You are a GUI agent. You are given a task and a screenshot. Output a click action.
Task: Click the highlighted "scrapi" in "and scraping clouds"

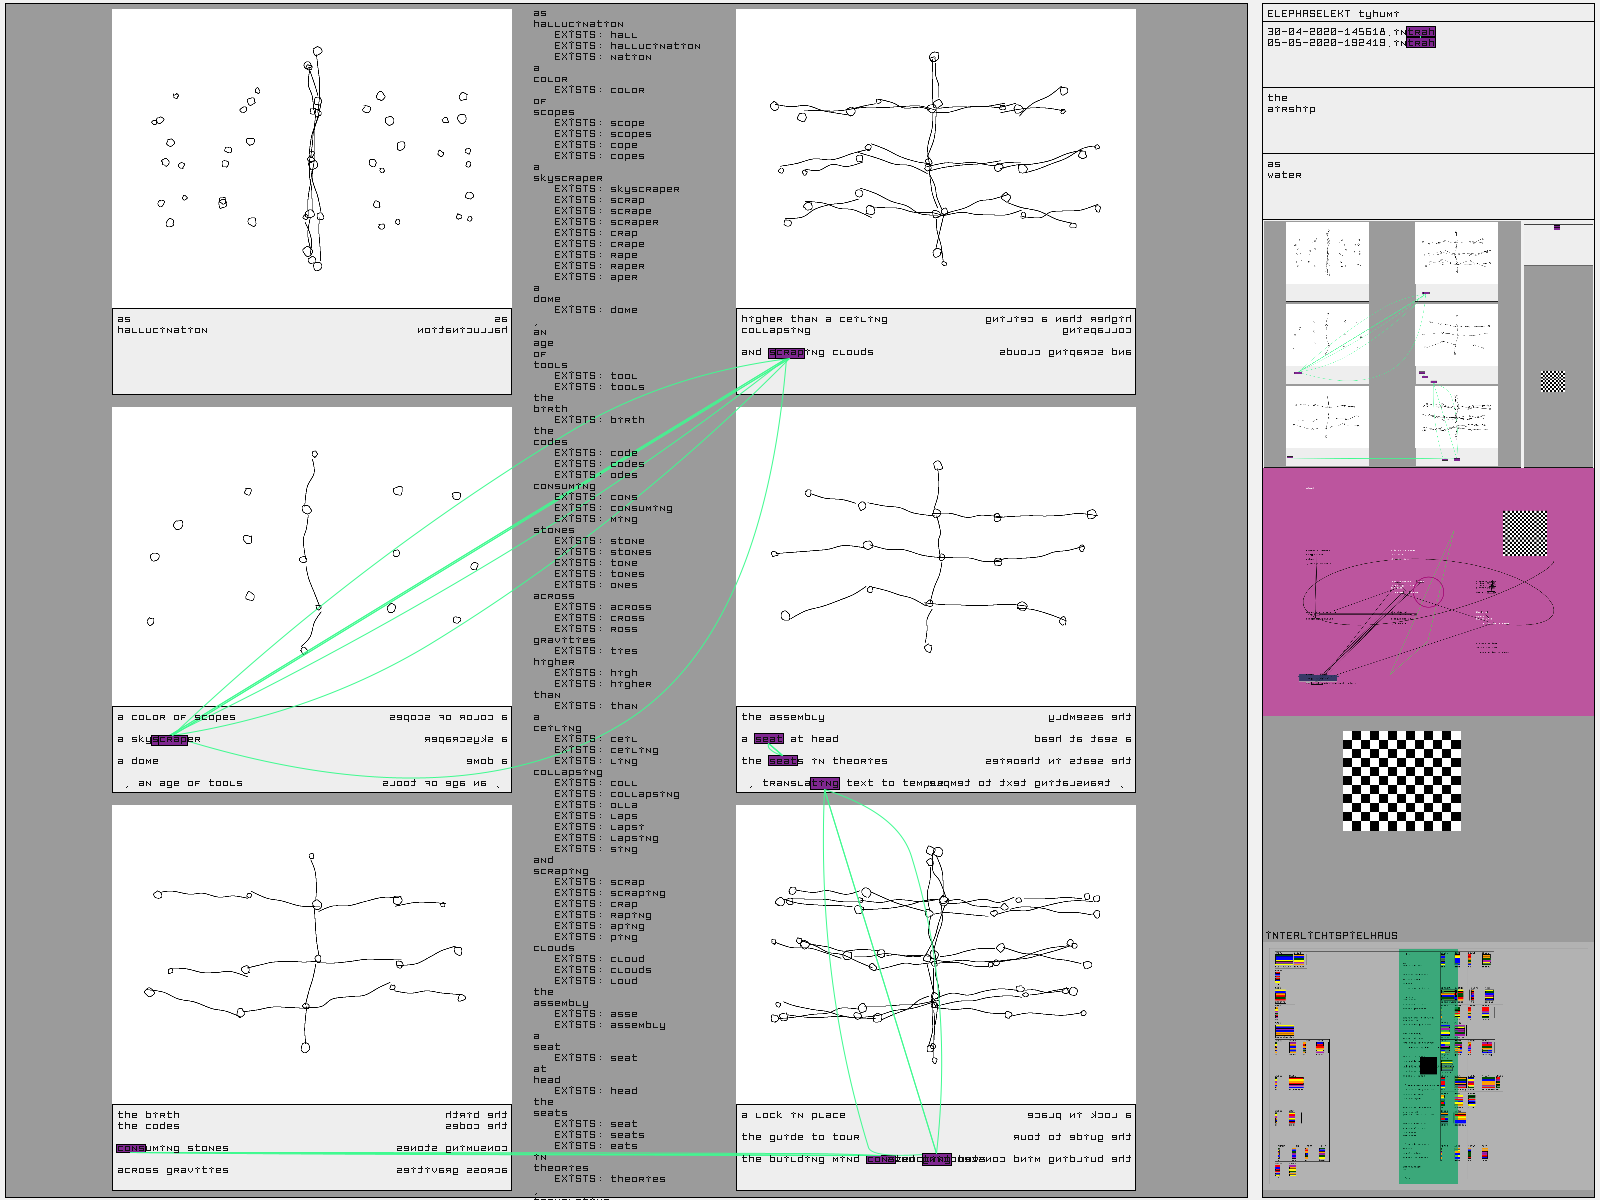point(786,353)
